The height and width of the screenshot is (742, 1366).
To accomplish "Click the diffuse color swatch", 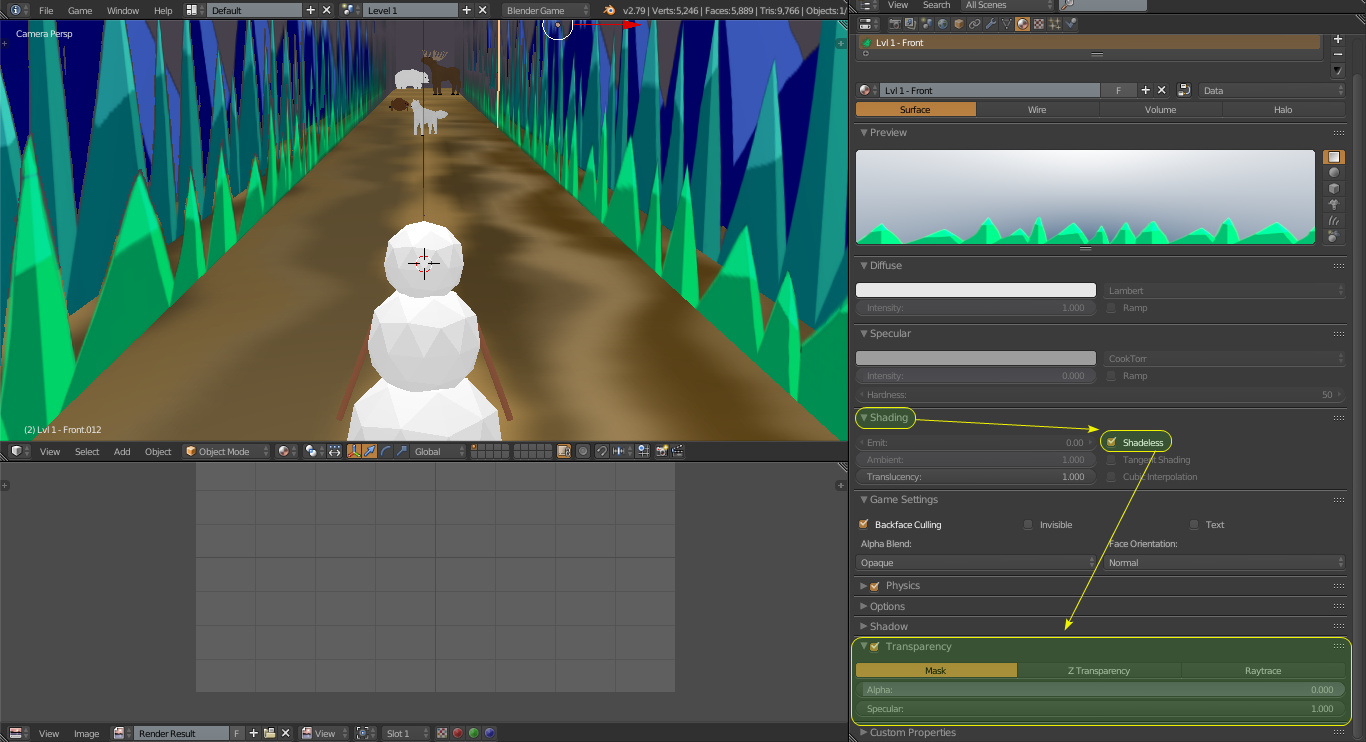I will (976, 290).
